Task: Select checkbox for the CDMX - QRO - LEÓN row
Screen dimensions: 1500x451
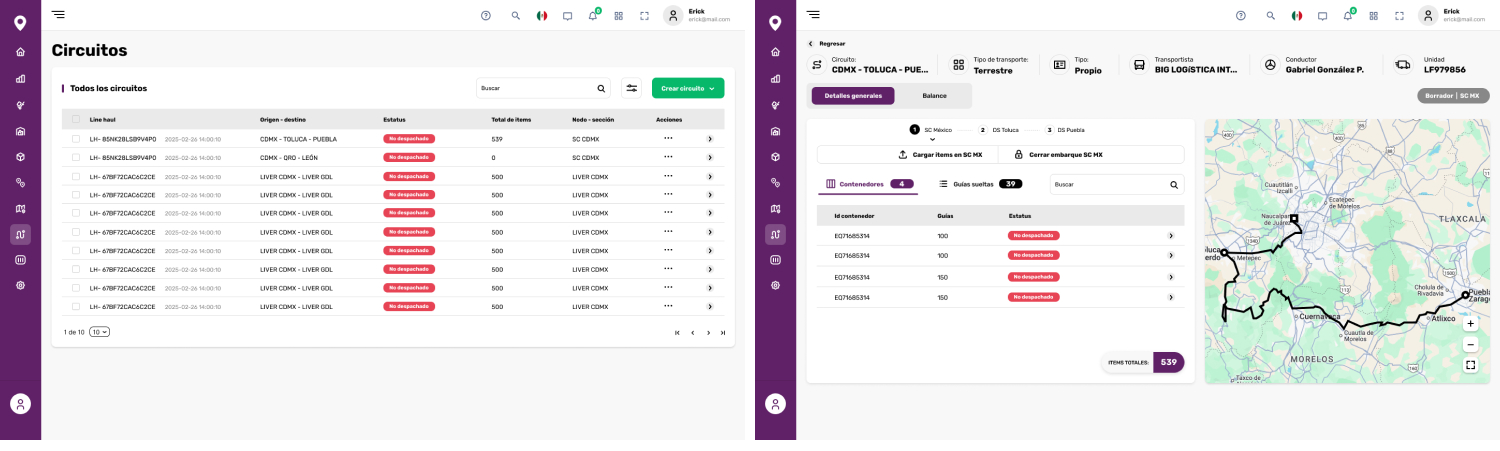Action: click(76, 158)
